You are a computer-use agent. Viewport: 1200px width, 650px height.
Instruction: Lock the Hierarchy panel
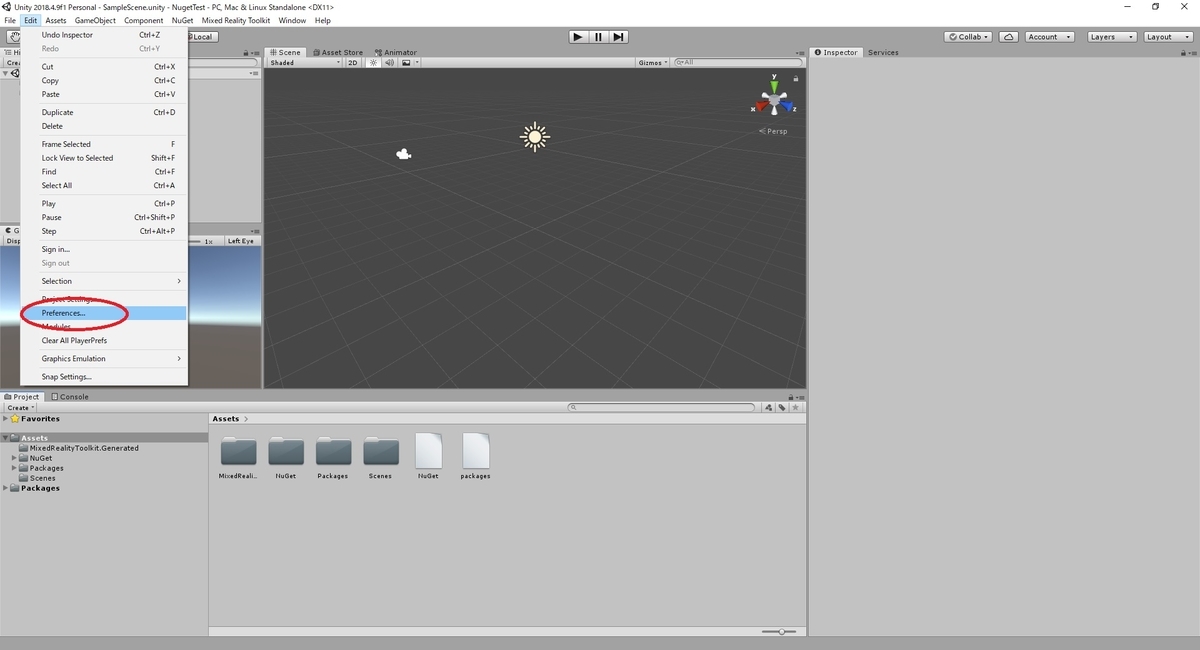(x=245, y=52)
